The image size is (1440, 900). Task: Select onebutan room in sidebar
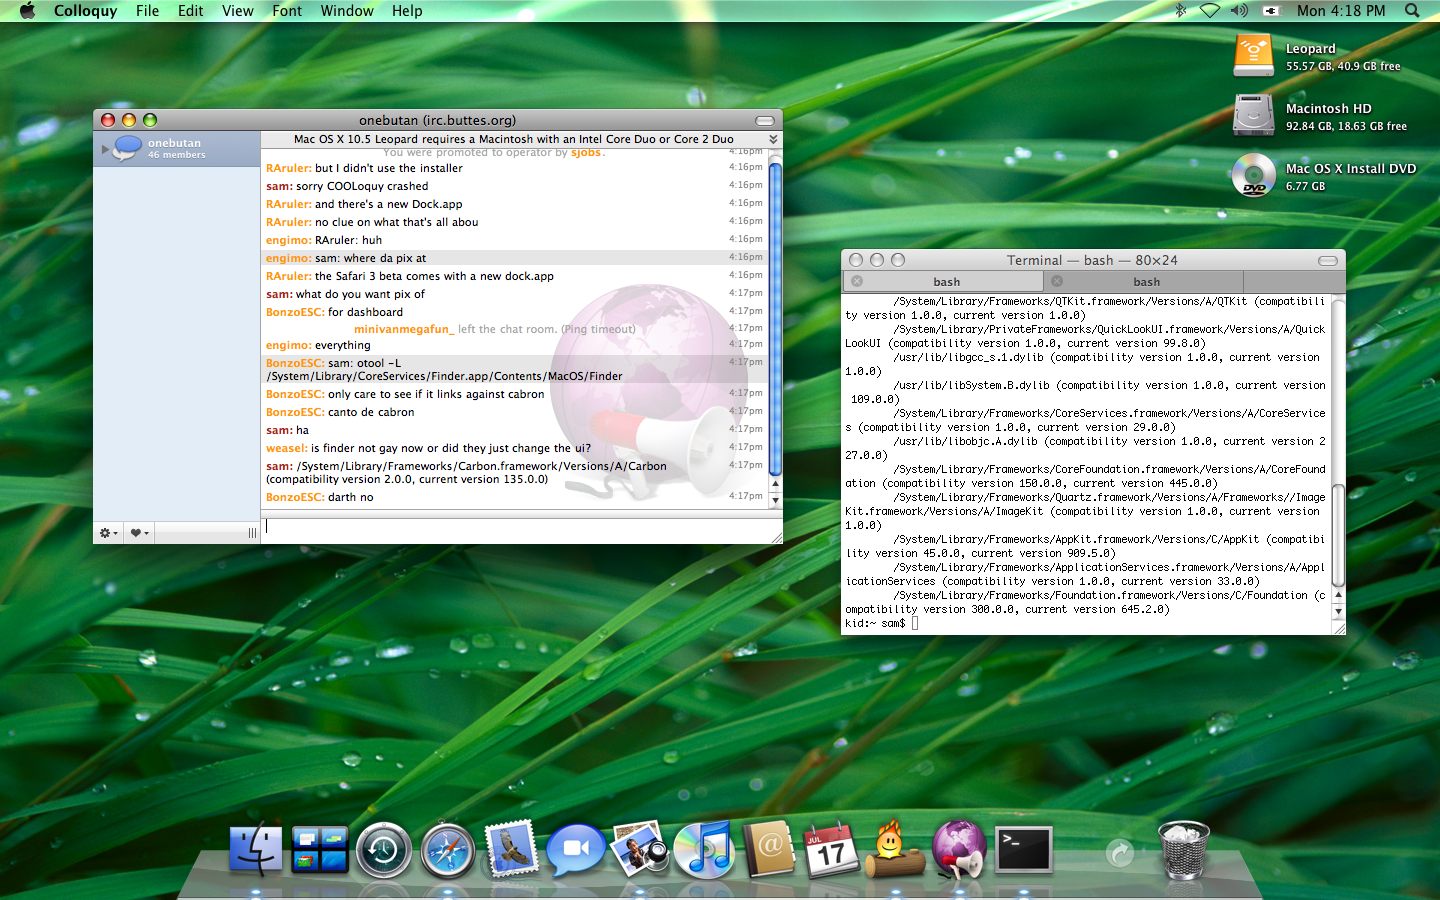177,149
